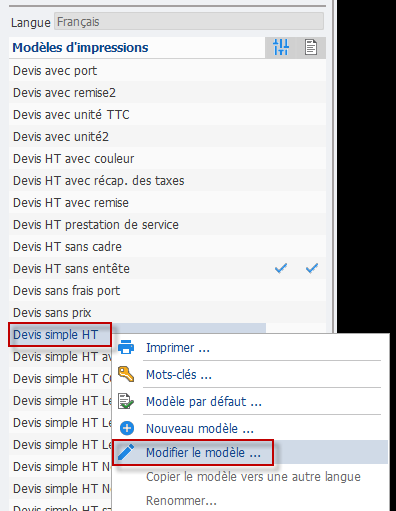The image size is (396, 511).
Task: Click the blue plus icon for Nouveau modèle
Action: click(x=127, y=428)
